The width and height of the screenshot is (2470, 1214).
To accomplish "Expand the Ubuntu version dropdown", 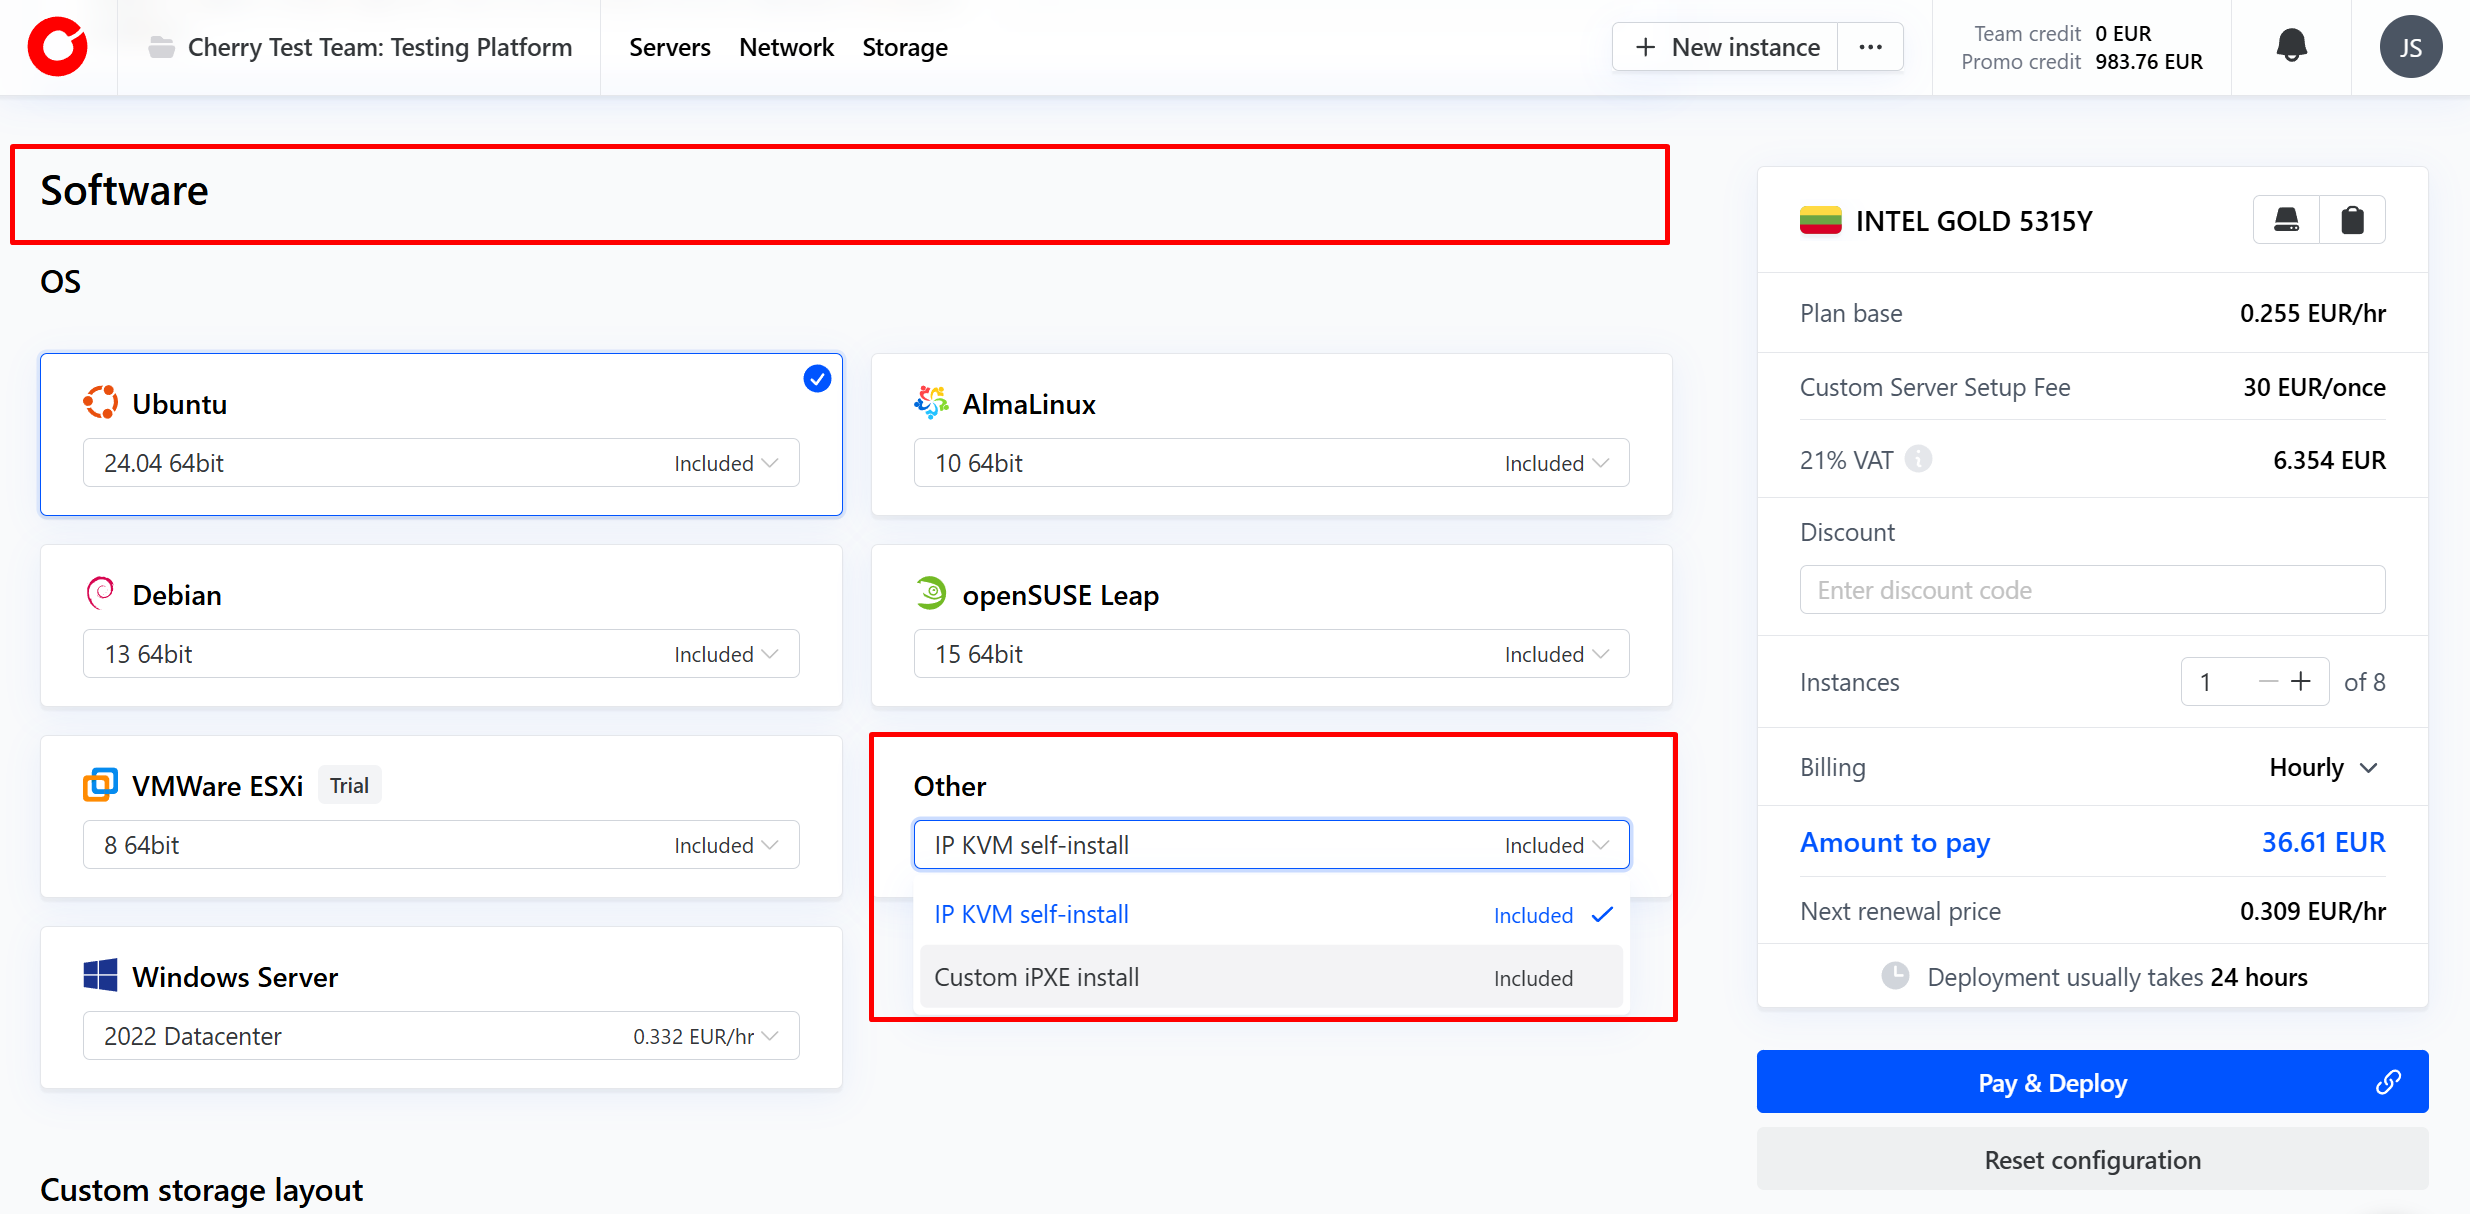I will pyautogui.click(x=440, y=463).
